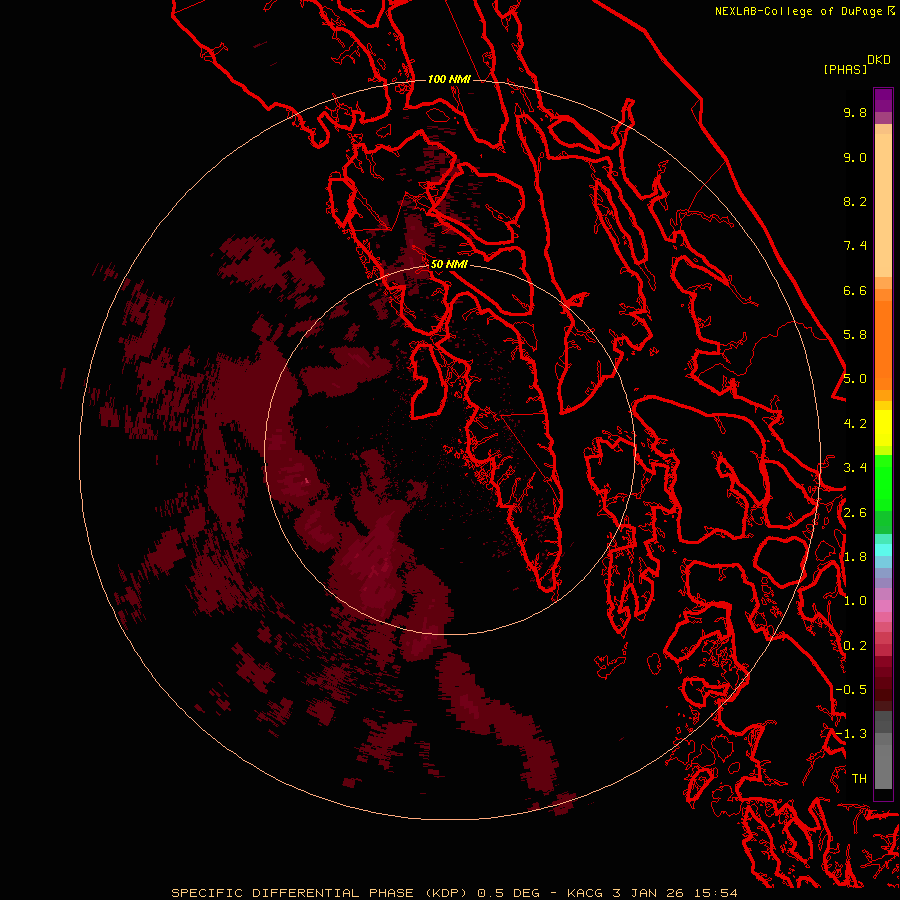
Task: Click the 0.2 legend value
Action: [855, 646]
